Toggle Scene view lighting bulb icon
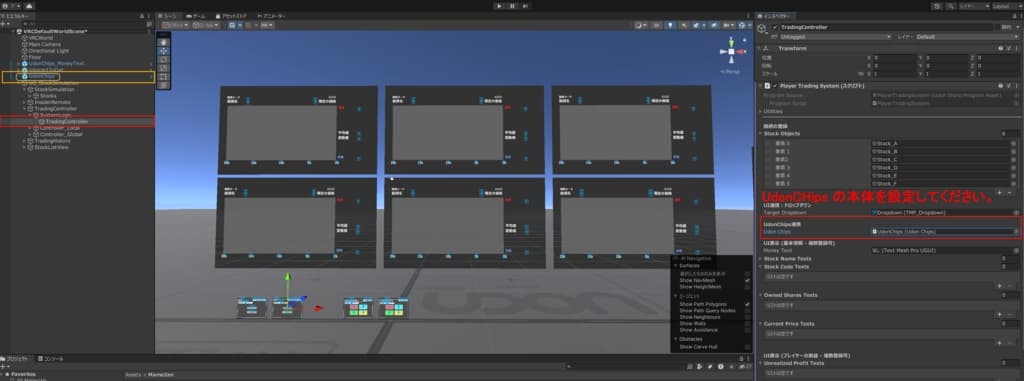Screen dimensions: 1024x381 pyautogui.click(x=671, y=25)
